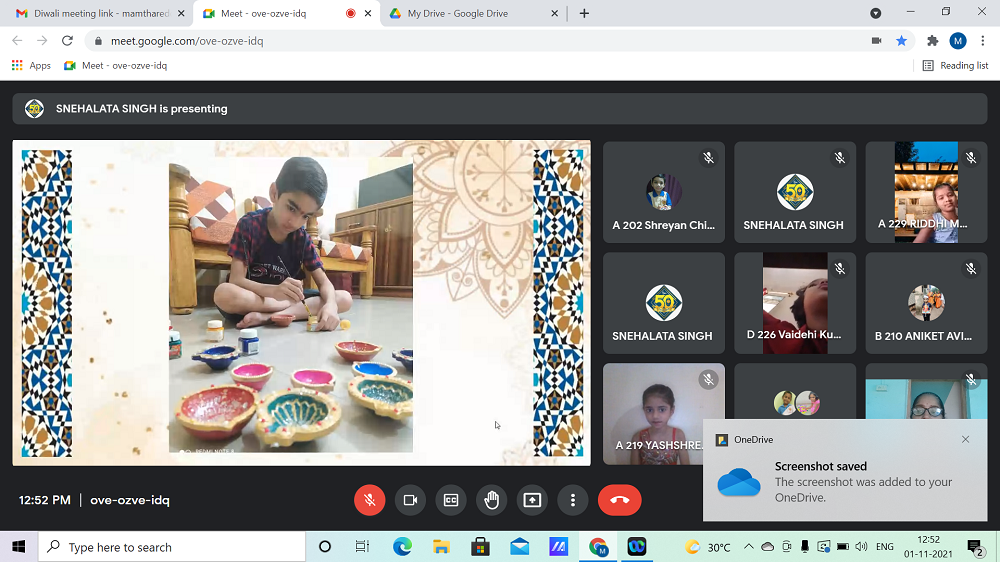
Task: Select the A 219 YASHSHRE participant tile
Action: pos(663,414)
